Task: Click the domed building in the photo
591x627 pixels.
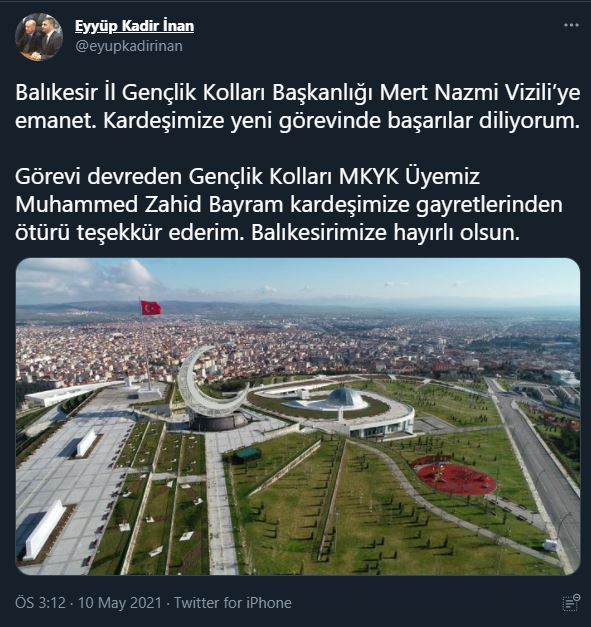Action: (x=344, y=398)
